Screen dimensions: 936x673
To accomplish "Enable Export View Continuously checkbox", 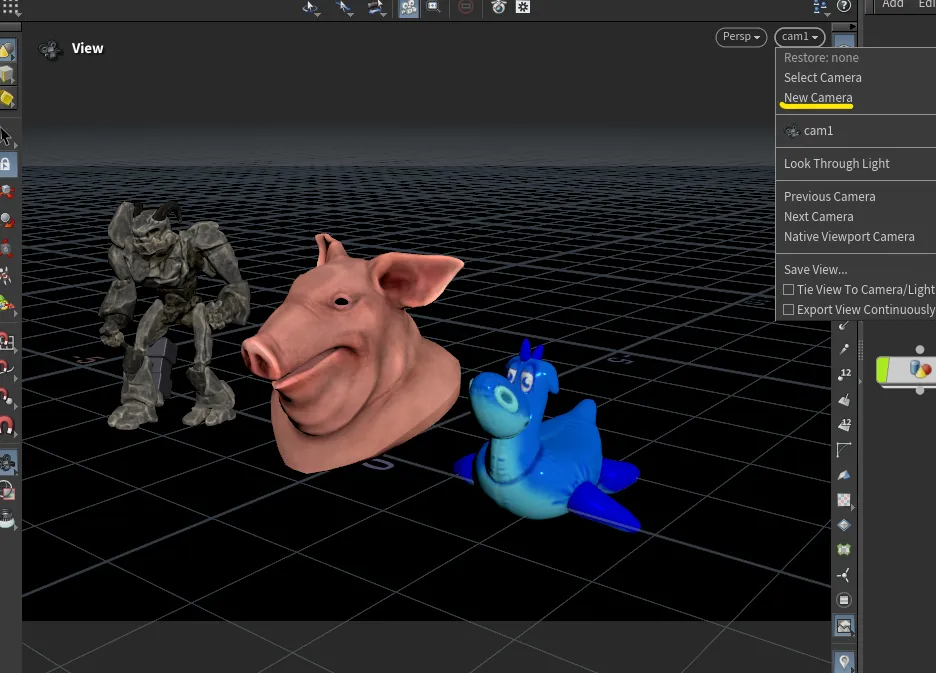I will [789, 310].
